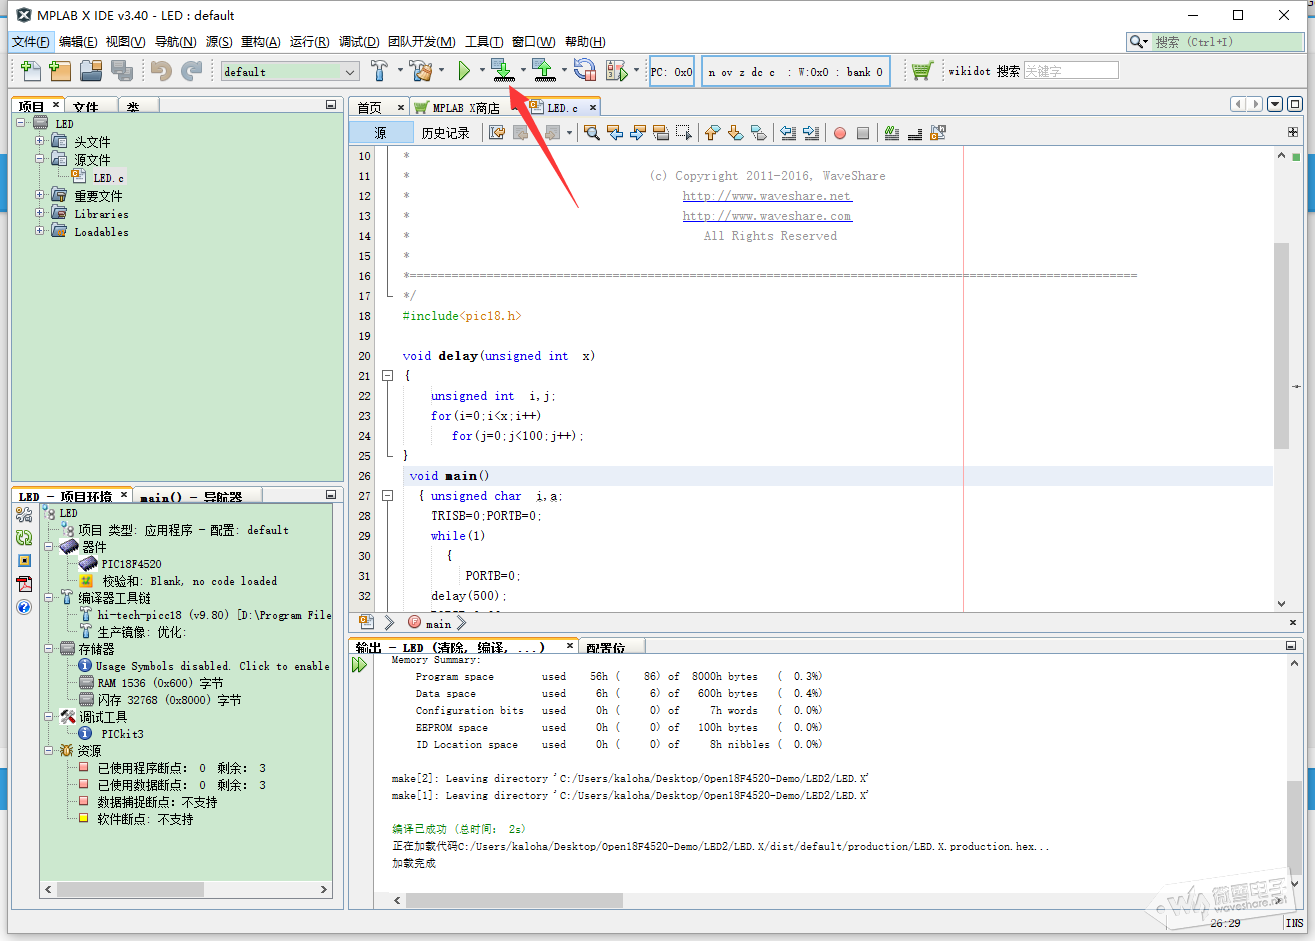Click the New File toolbar icon
This screenshot has width=1315, height=941.
31,71
